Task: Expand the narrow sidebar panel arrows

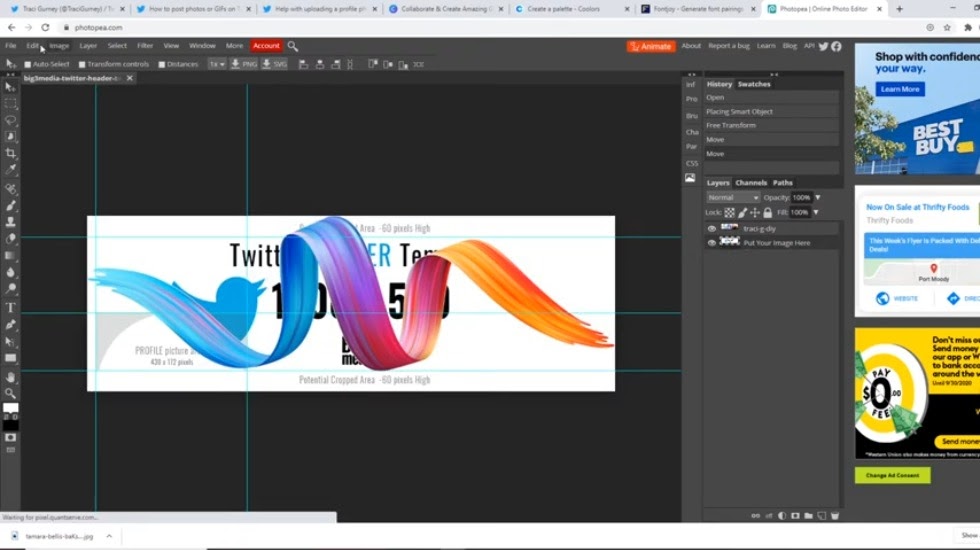Action: (x=691, y=74)
